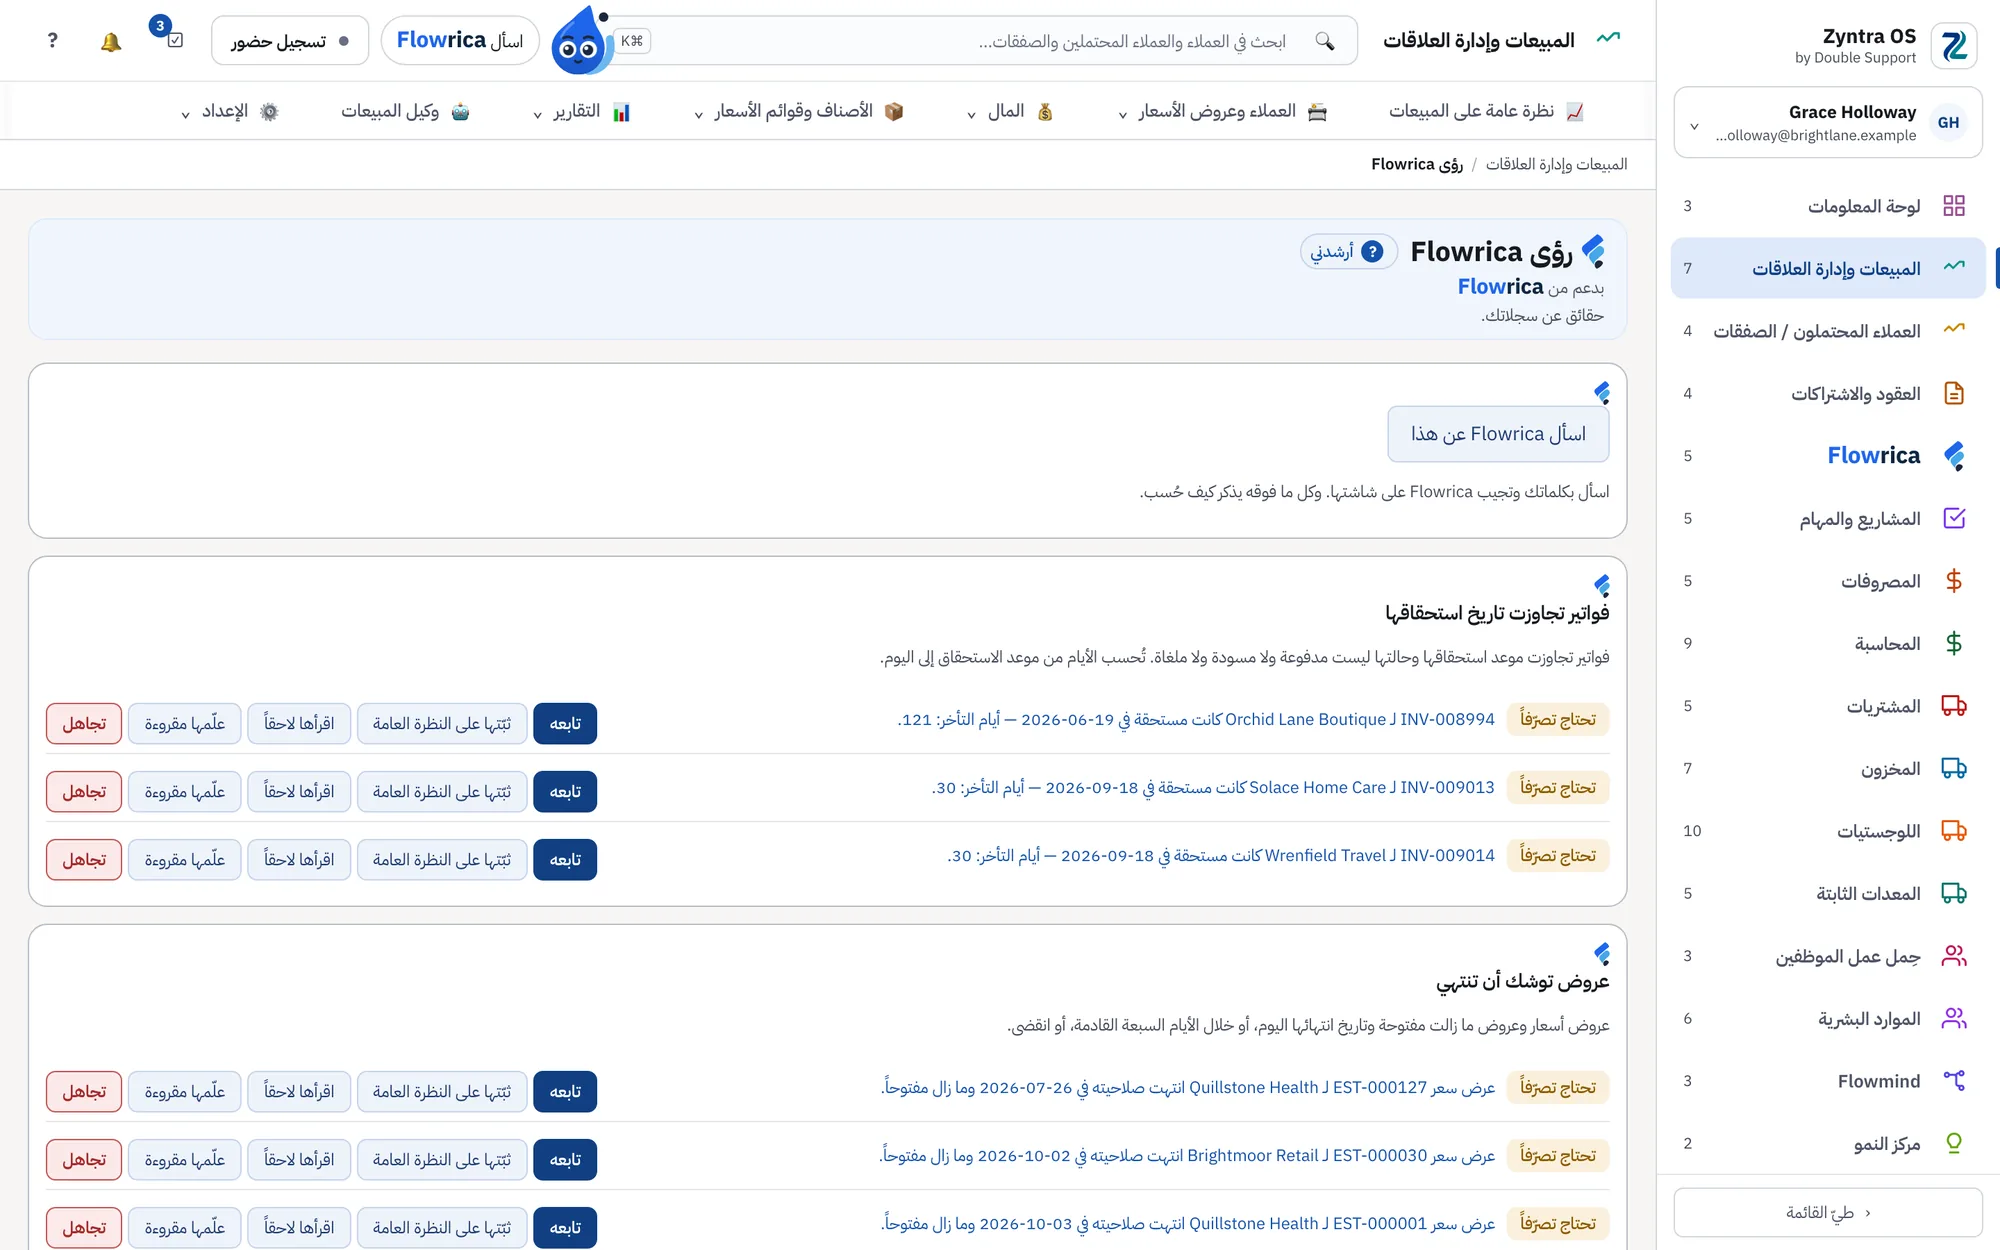Open المشاريع والمهام checkbox icon in sidebar

1954,518
